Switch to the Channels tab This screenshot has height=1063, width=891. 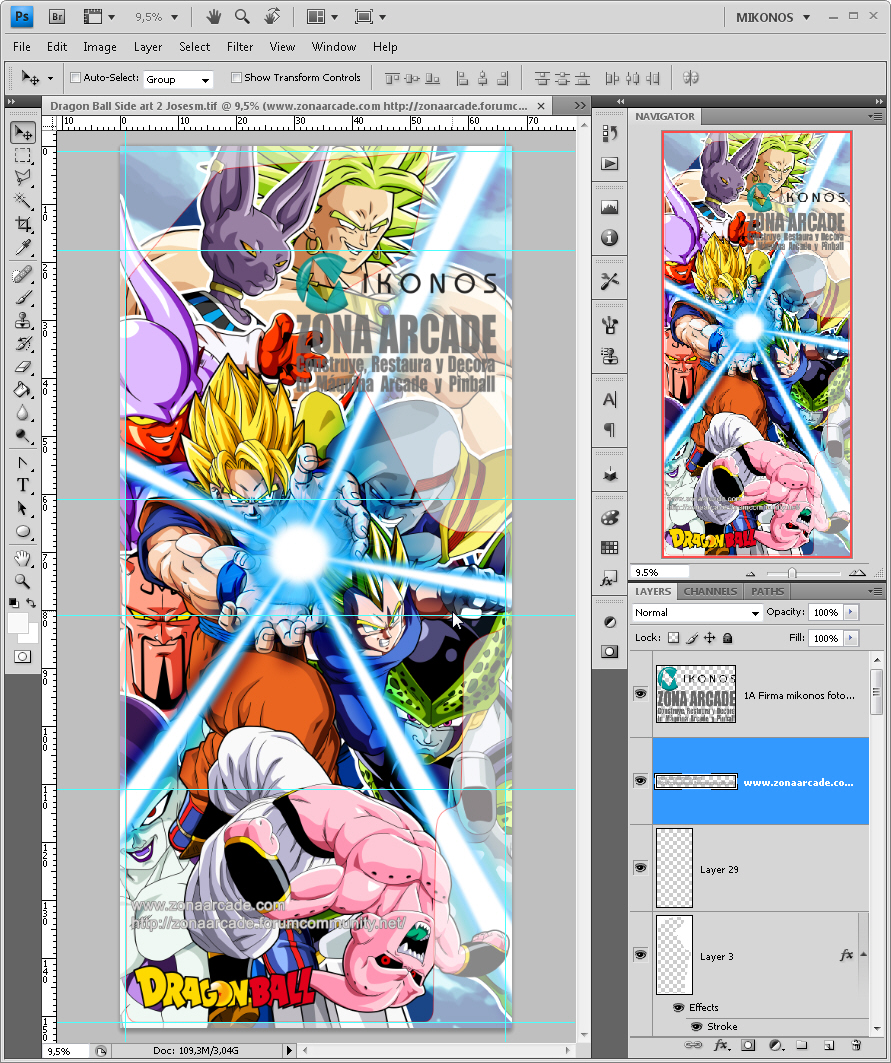pyautogui.click(x=710, y=591)
